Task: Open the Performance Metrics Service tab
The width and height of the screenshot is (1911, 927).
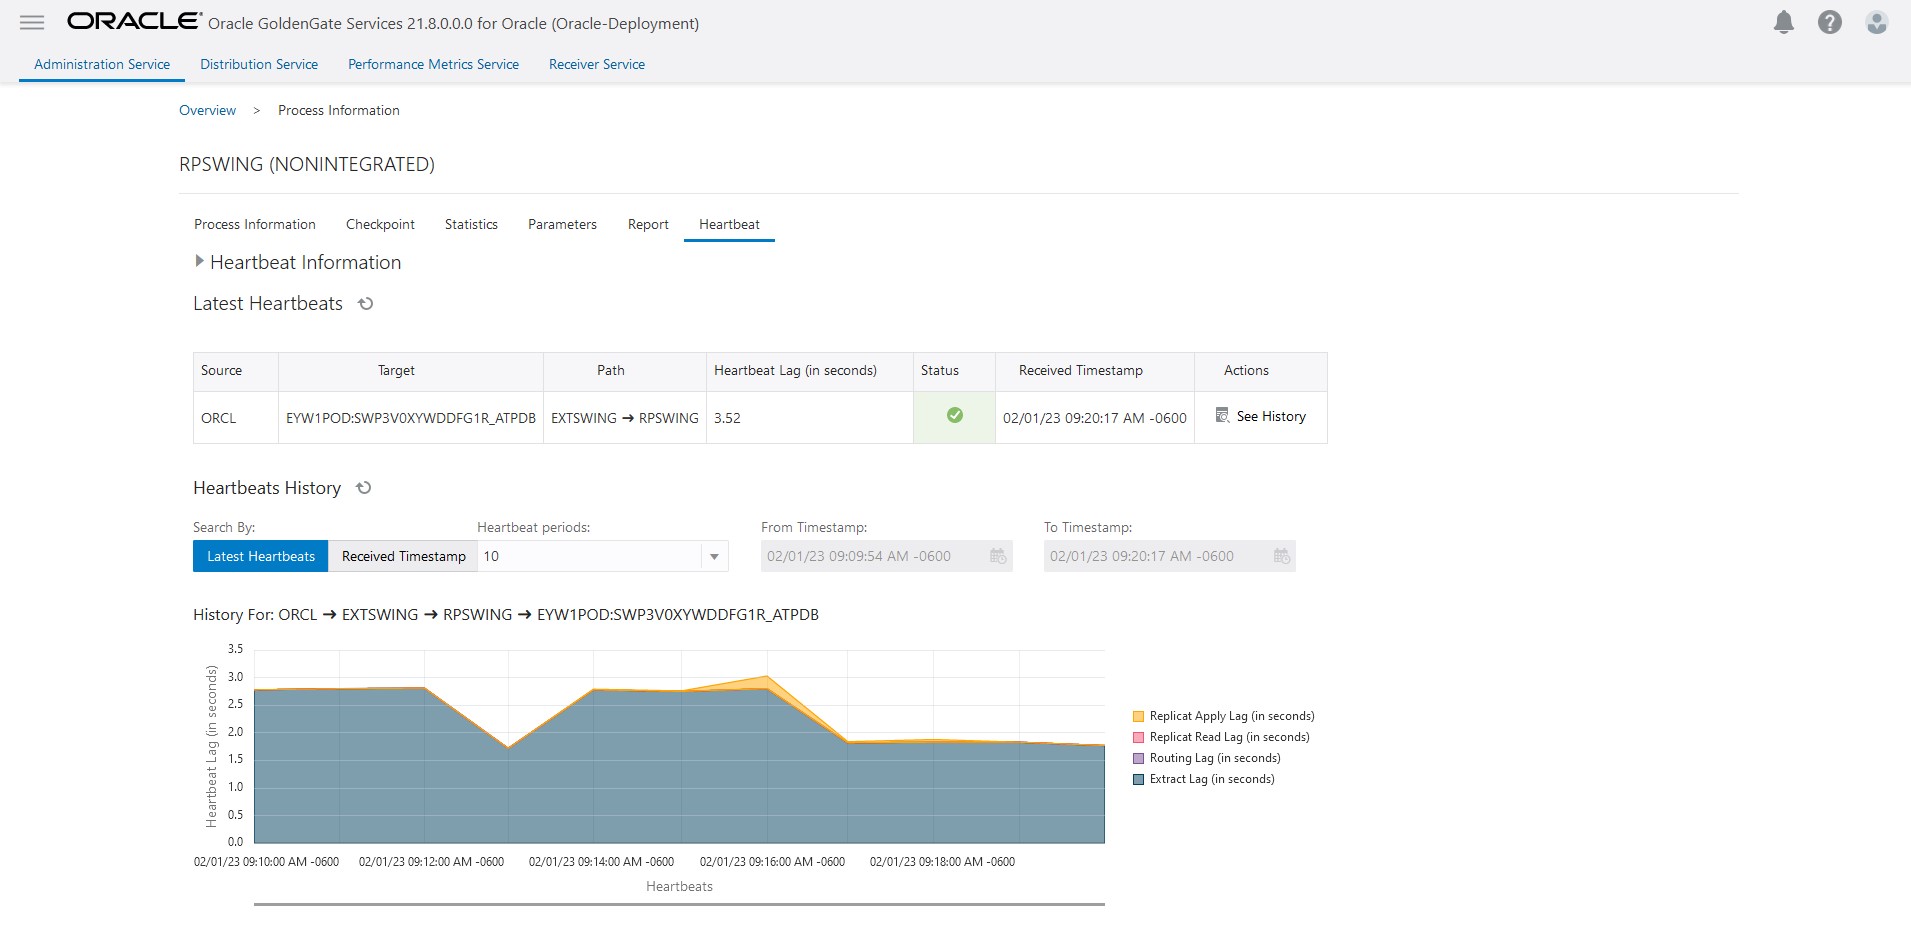Action: pos(433,64)
